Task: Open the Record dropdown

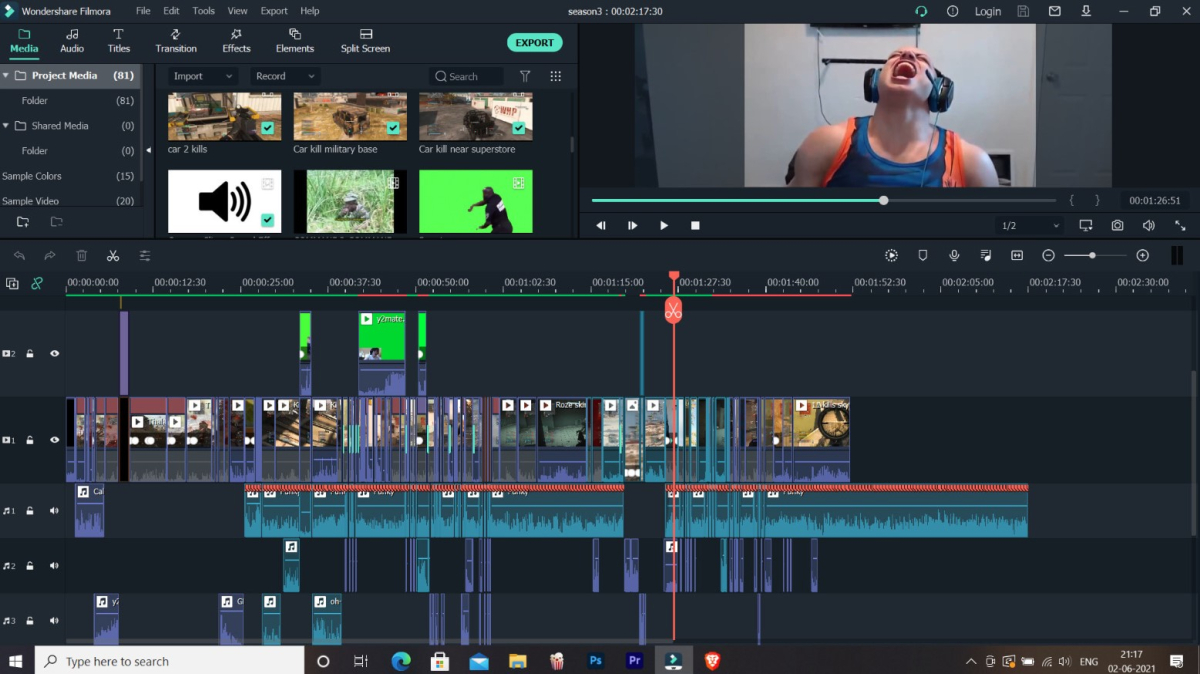Action: (x=283, y=76)
